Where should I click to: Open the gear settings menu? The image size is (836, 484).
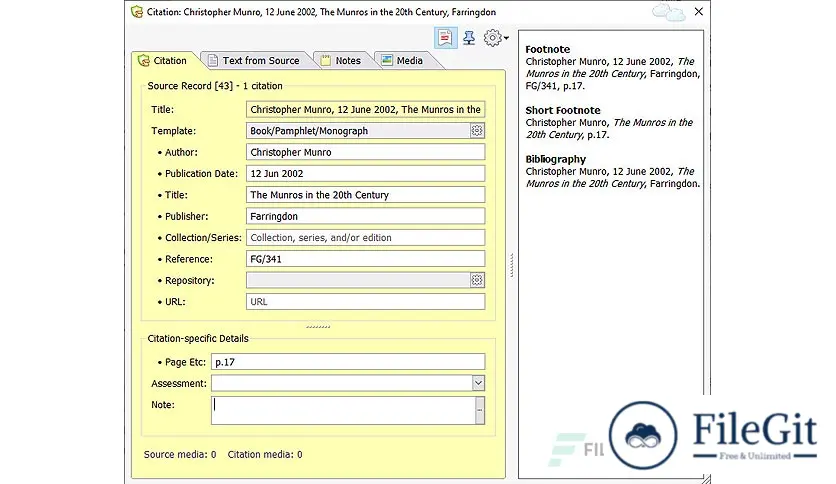(x=495, y=38)
